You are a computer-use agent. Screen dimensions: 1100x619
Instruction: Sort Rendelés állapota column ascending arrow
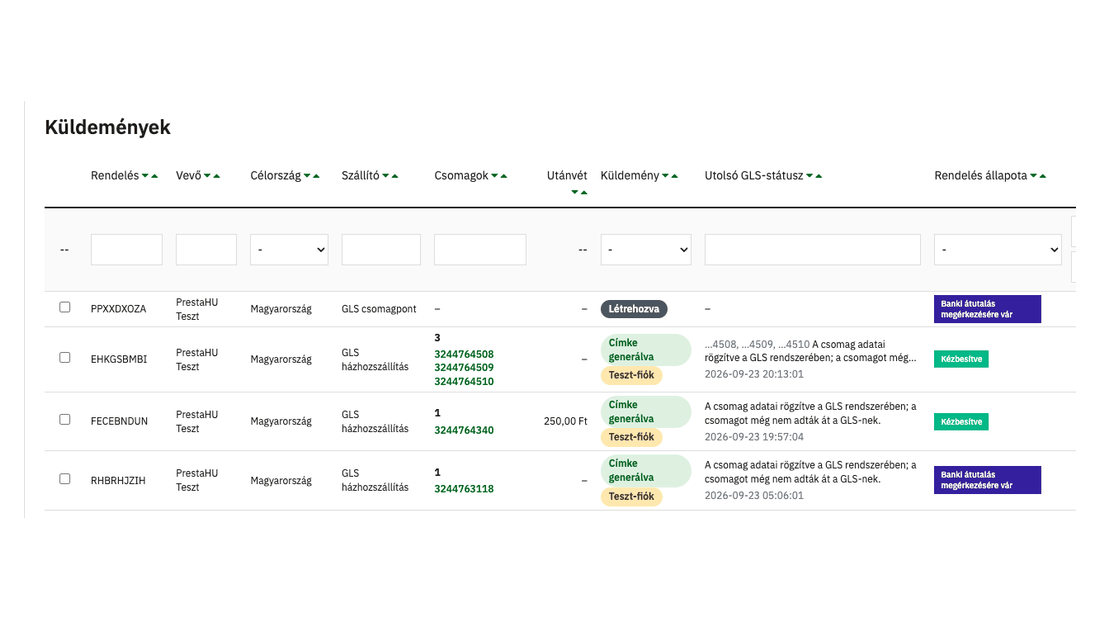[x=1042, y=176]
